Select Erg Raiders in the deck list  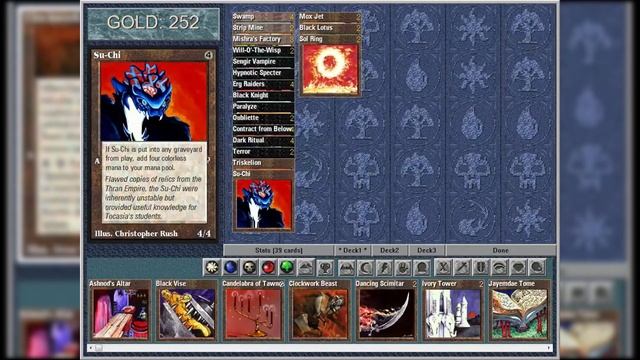tap(263, 84)
